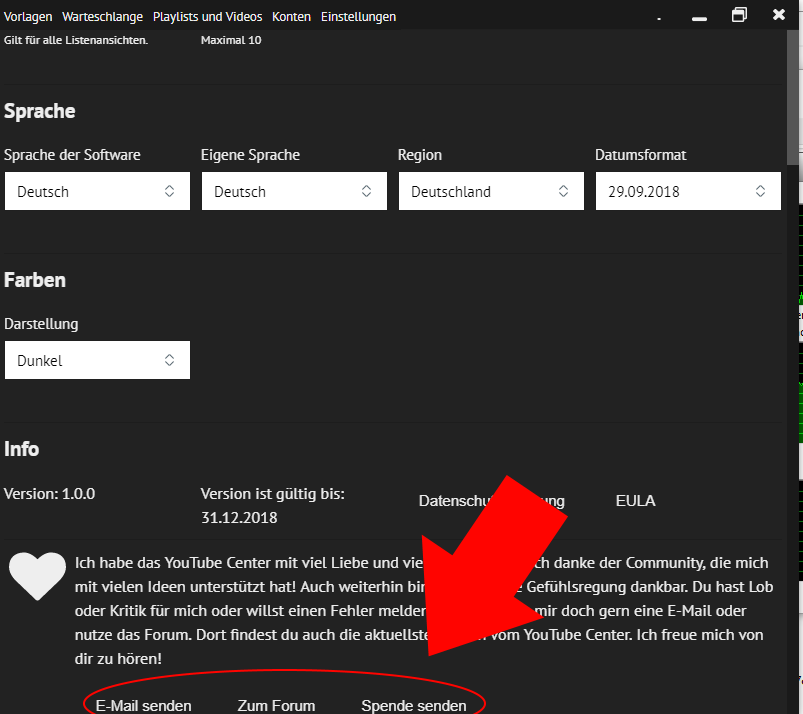Follow the Zum Forum link
This screenshot has height=714, width=803.
pyautogui.click(x=276, y=705)
